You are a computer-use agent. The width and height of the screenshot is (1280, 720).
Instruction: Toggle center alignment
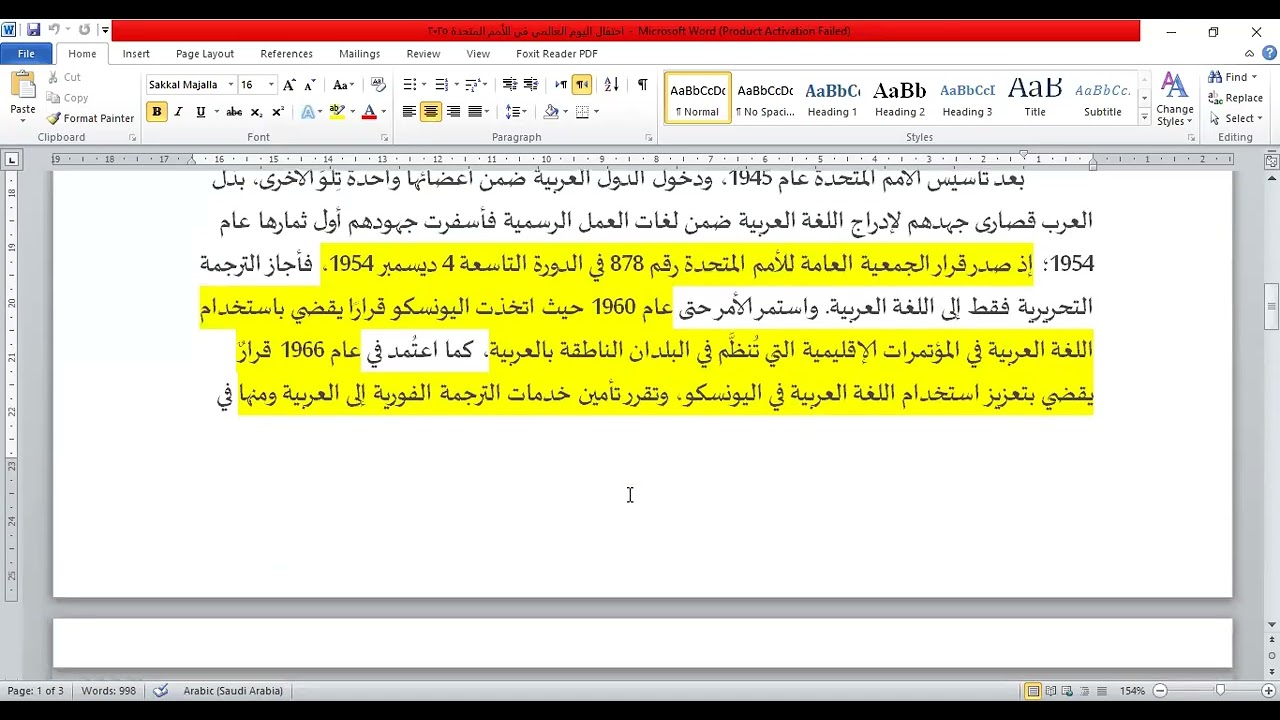coord(431,112)
